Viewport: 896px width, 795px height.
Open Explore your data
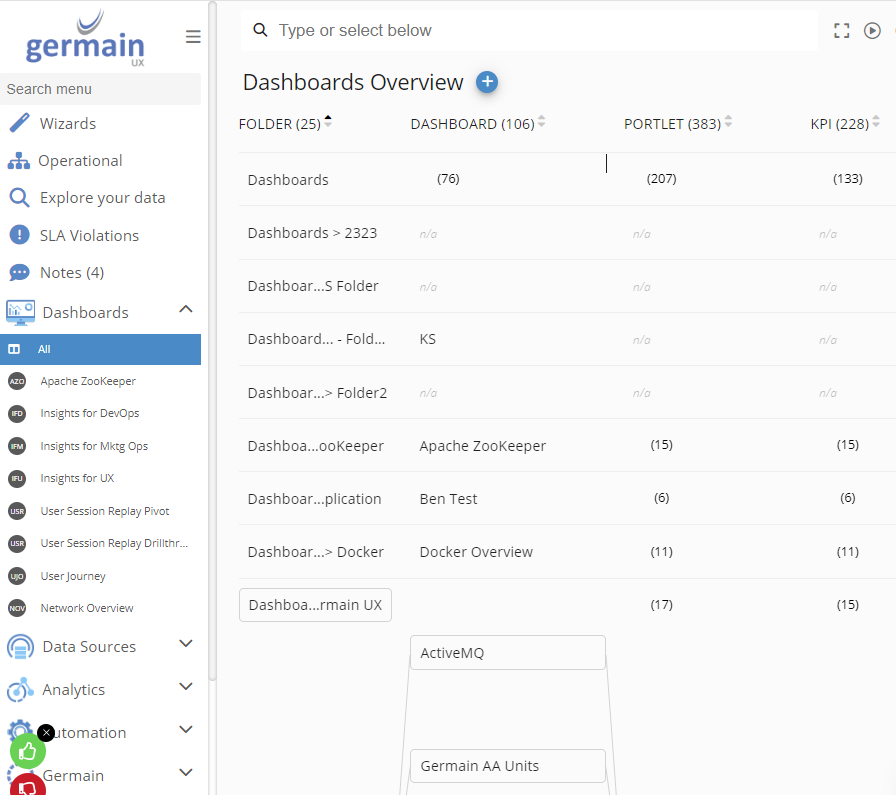102,198
